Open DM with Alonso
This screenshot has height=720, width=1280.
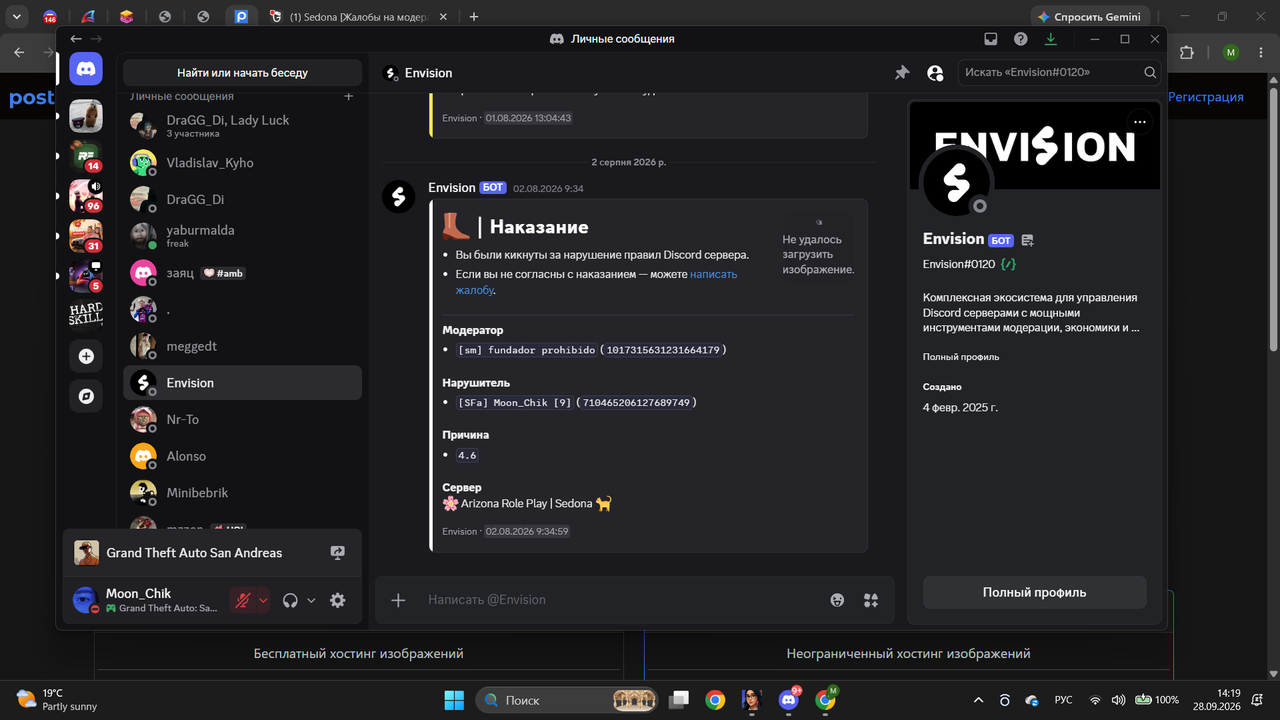(242, 456)
